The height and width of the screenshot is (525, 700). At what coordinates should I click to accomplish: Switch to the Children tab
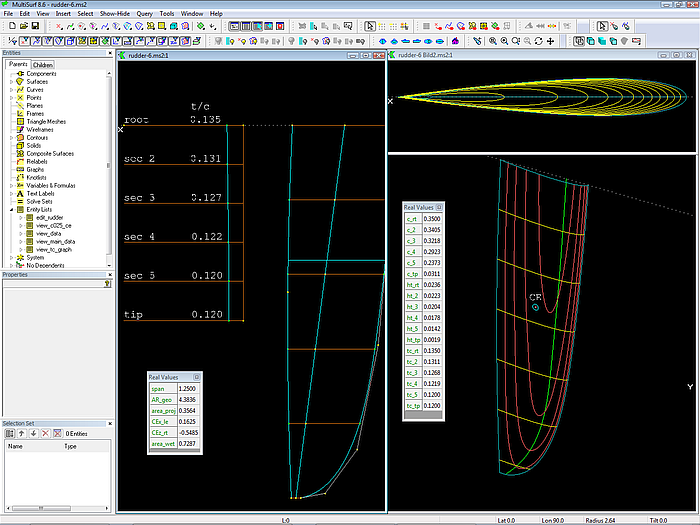(43, 65)
